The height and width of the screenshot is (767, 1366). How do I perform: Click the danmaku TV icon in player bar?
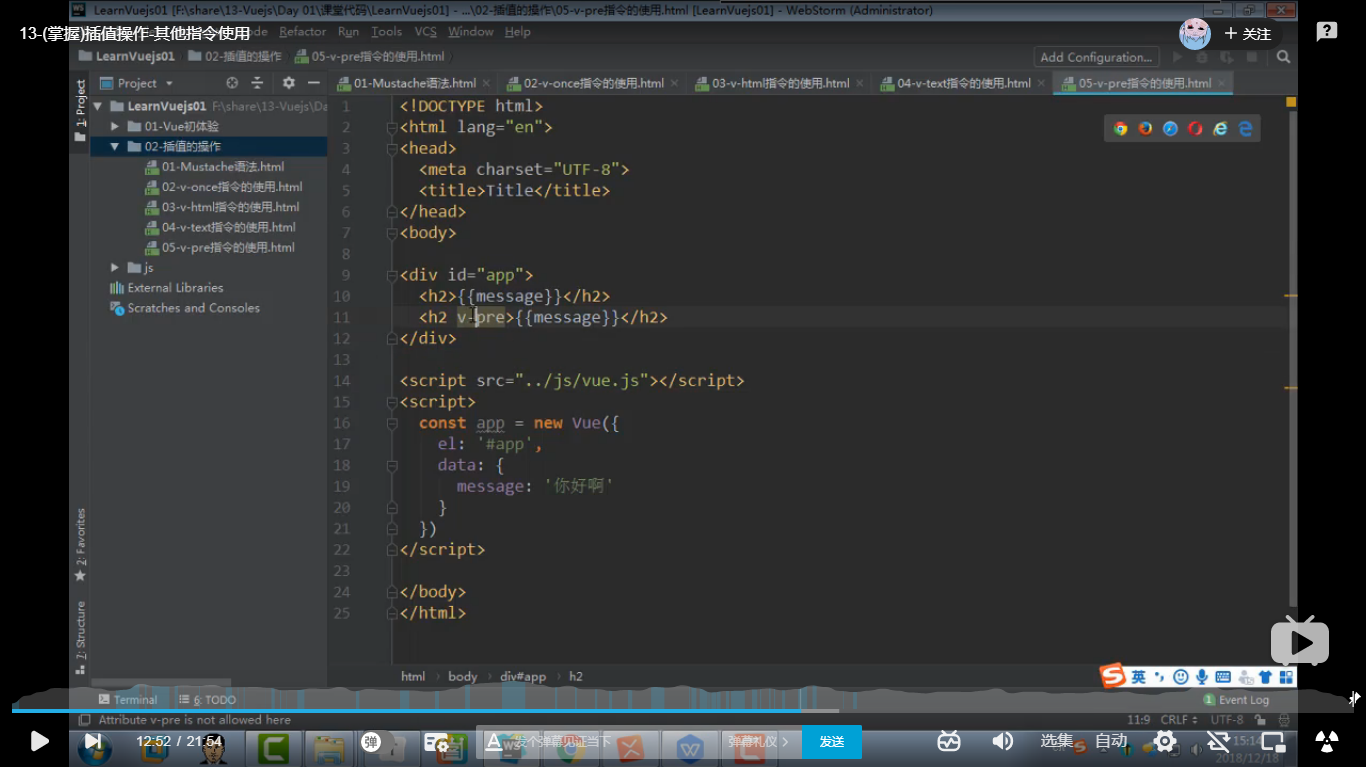tap(949, 741)
